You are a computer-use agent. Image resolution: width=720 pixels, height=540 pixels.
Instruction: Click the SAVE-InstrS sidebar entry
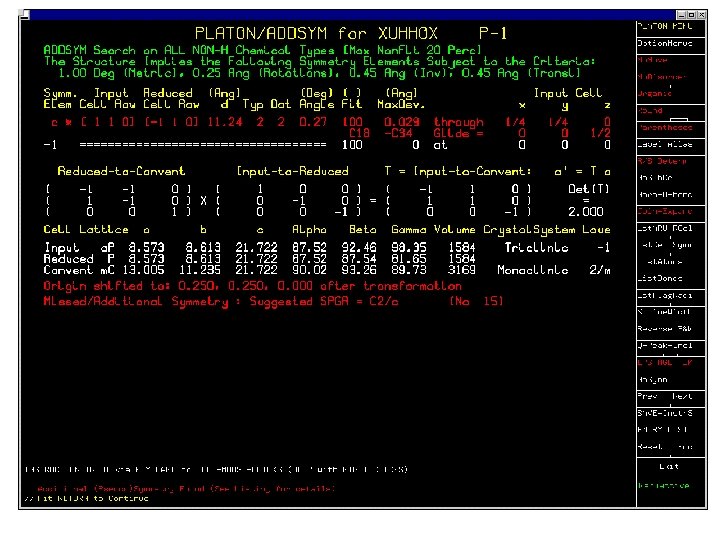(x=665, y=413)
